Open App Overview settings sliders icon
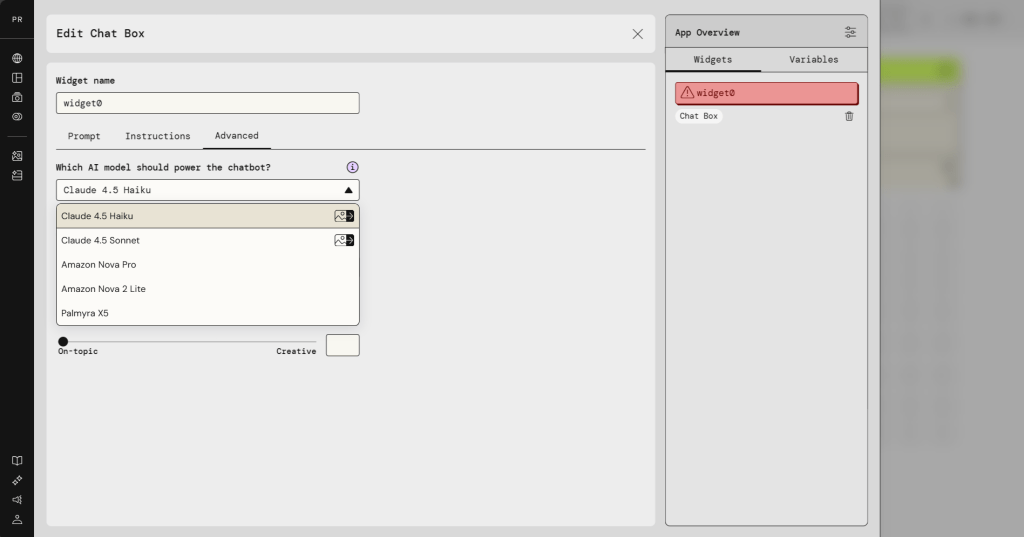The height and width of the screenshot is (537, 1024). tap(850, 32)
